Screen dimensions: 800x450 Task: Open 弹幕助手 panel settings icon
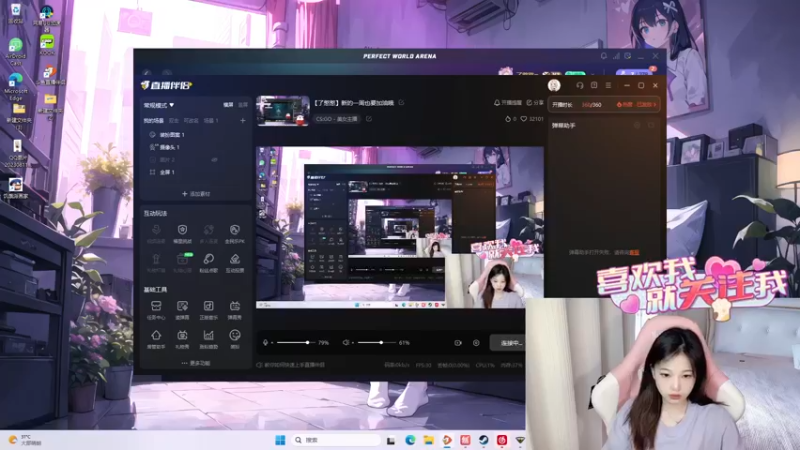point(637,125)
